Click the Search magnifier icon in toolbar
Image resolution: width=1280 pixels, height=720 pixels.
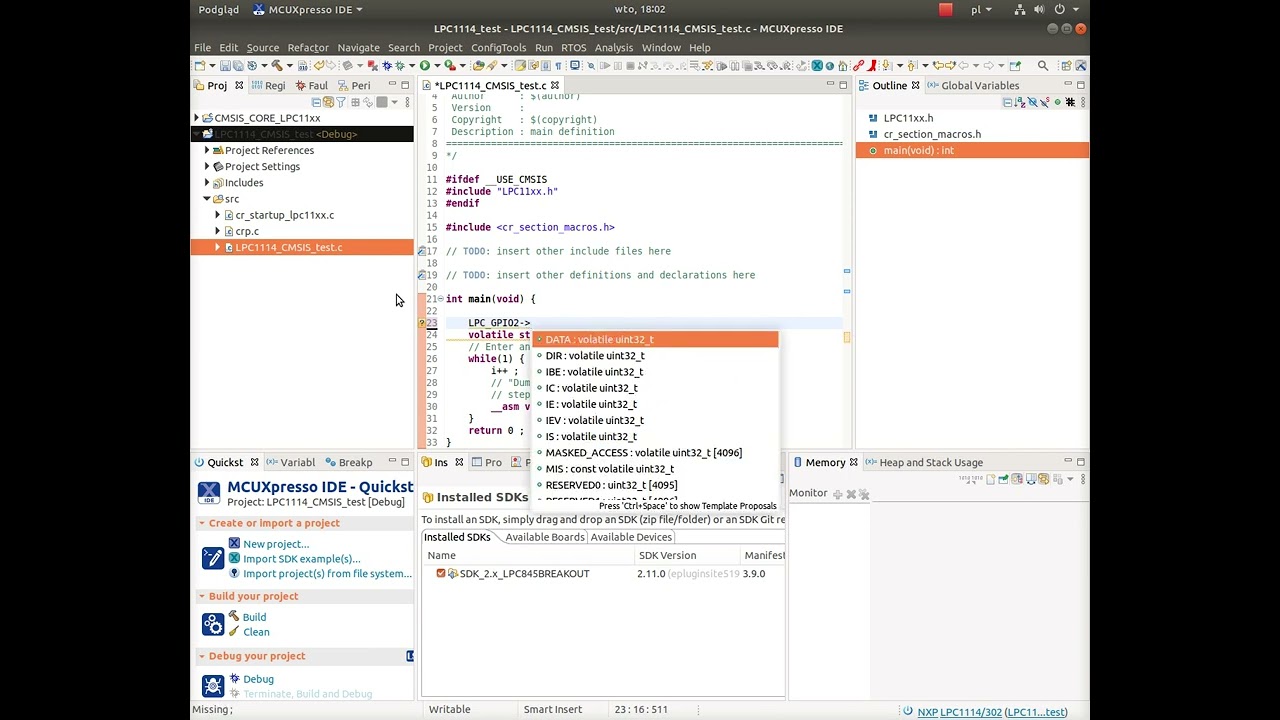click(x=1042, y=66)
